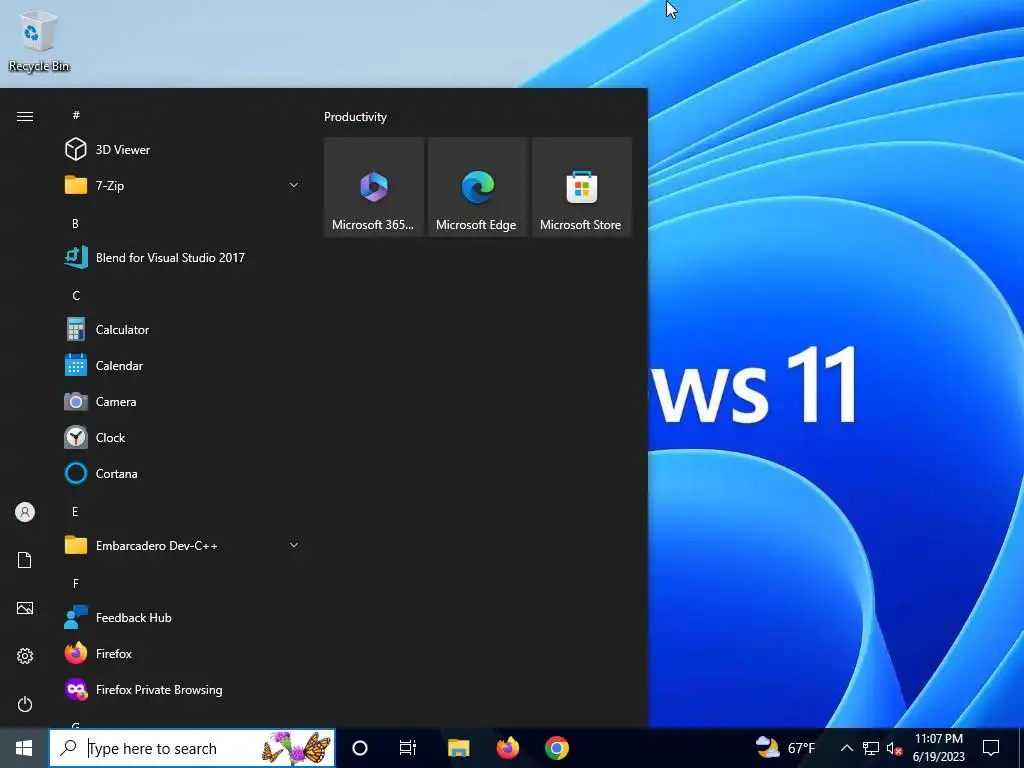Image resolution: width=1024 pixels, height=768 pixels.
Task: Select the Recycle Bin desktop icon
Action: pos(39,39)
